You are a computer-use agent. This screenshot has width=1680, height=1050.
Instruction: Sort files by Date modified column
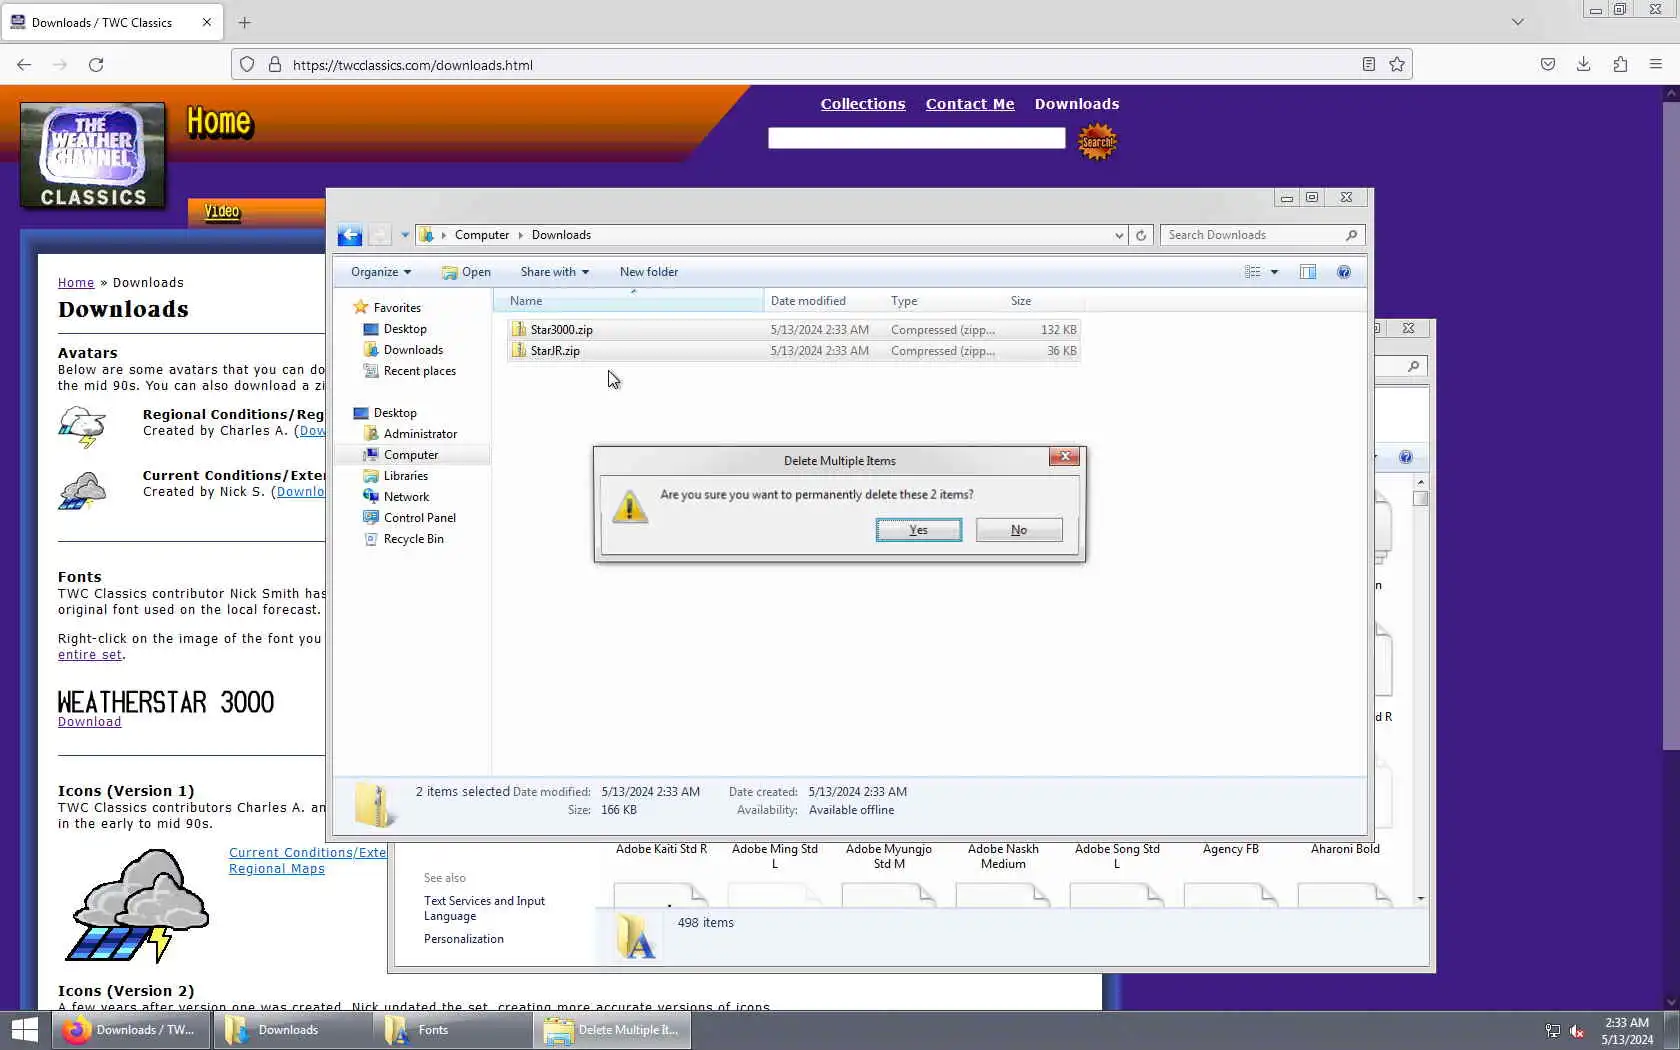(823, 301)
